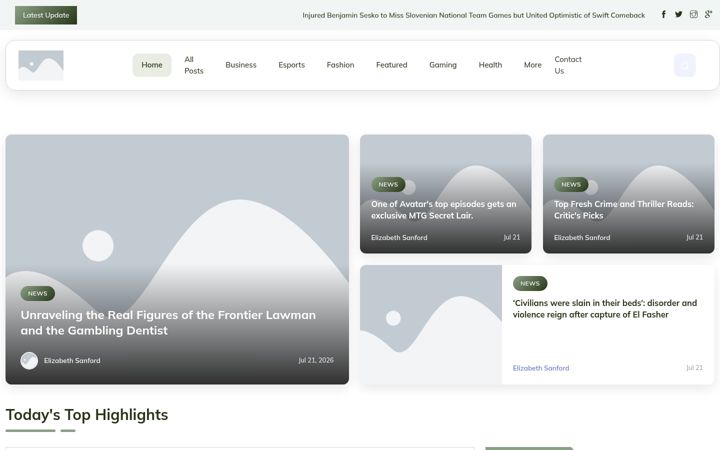Open 'Civilians were slain in their beds' headline
Screen dimensions: 720x450
point(605,309)
